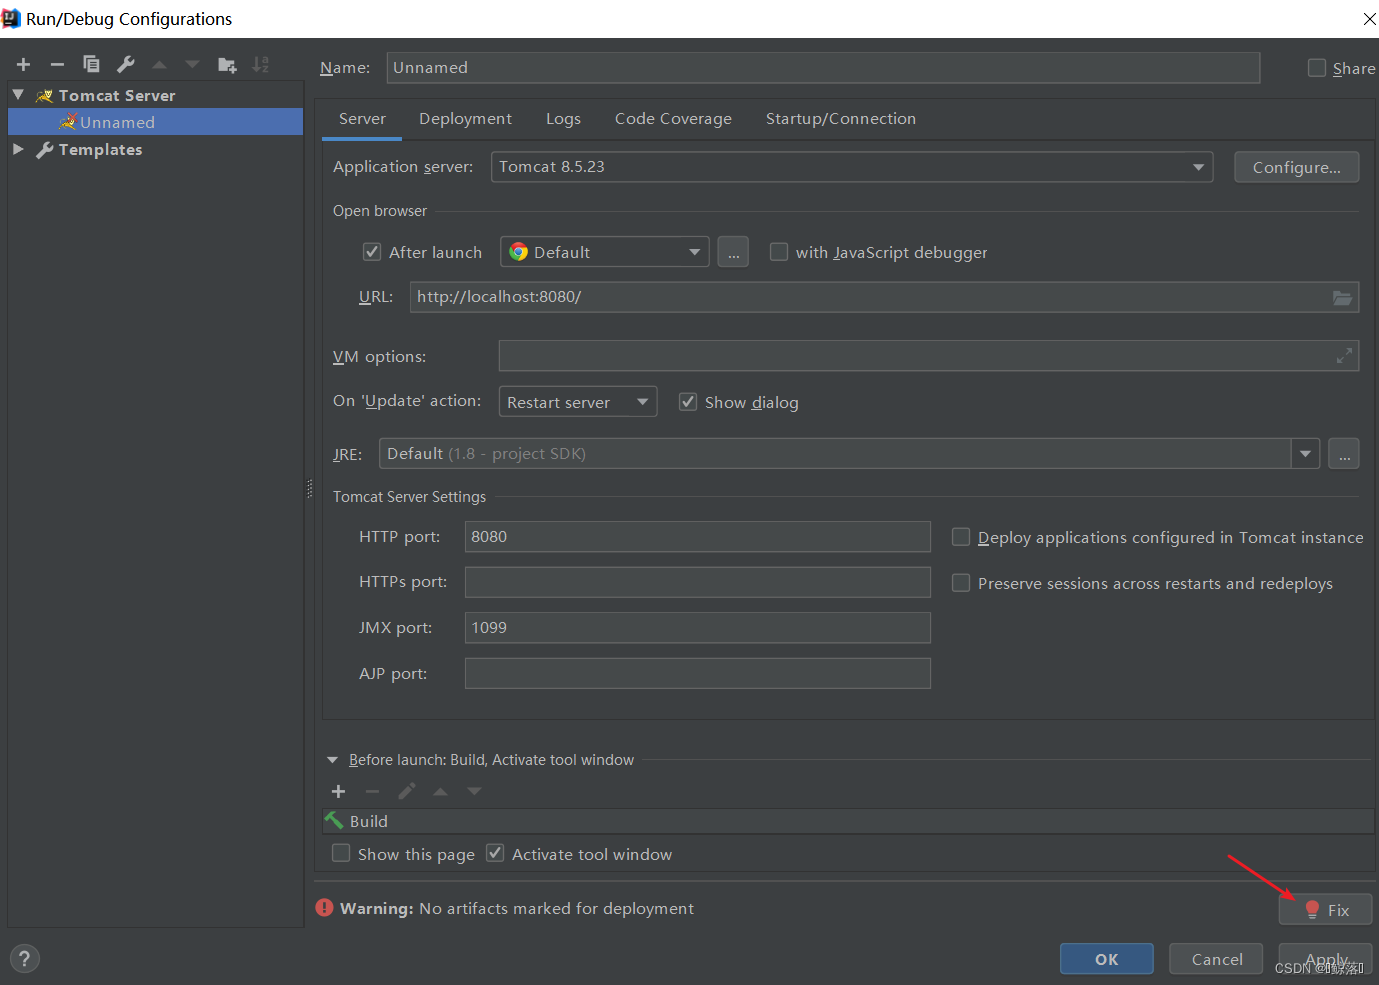
Task: Click in the Name field
Action: coord(823,68)
